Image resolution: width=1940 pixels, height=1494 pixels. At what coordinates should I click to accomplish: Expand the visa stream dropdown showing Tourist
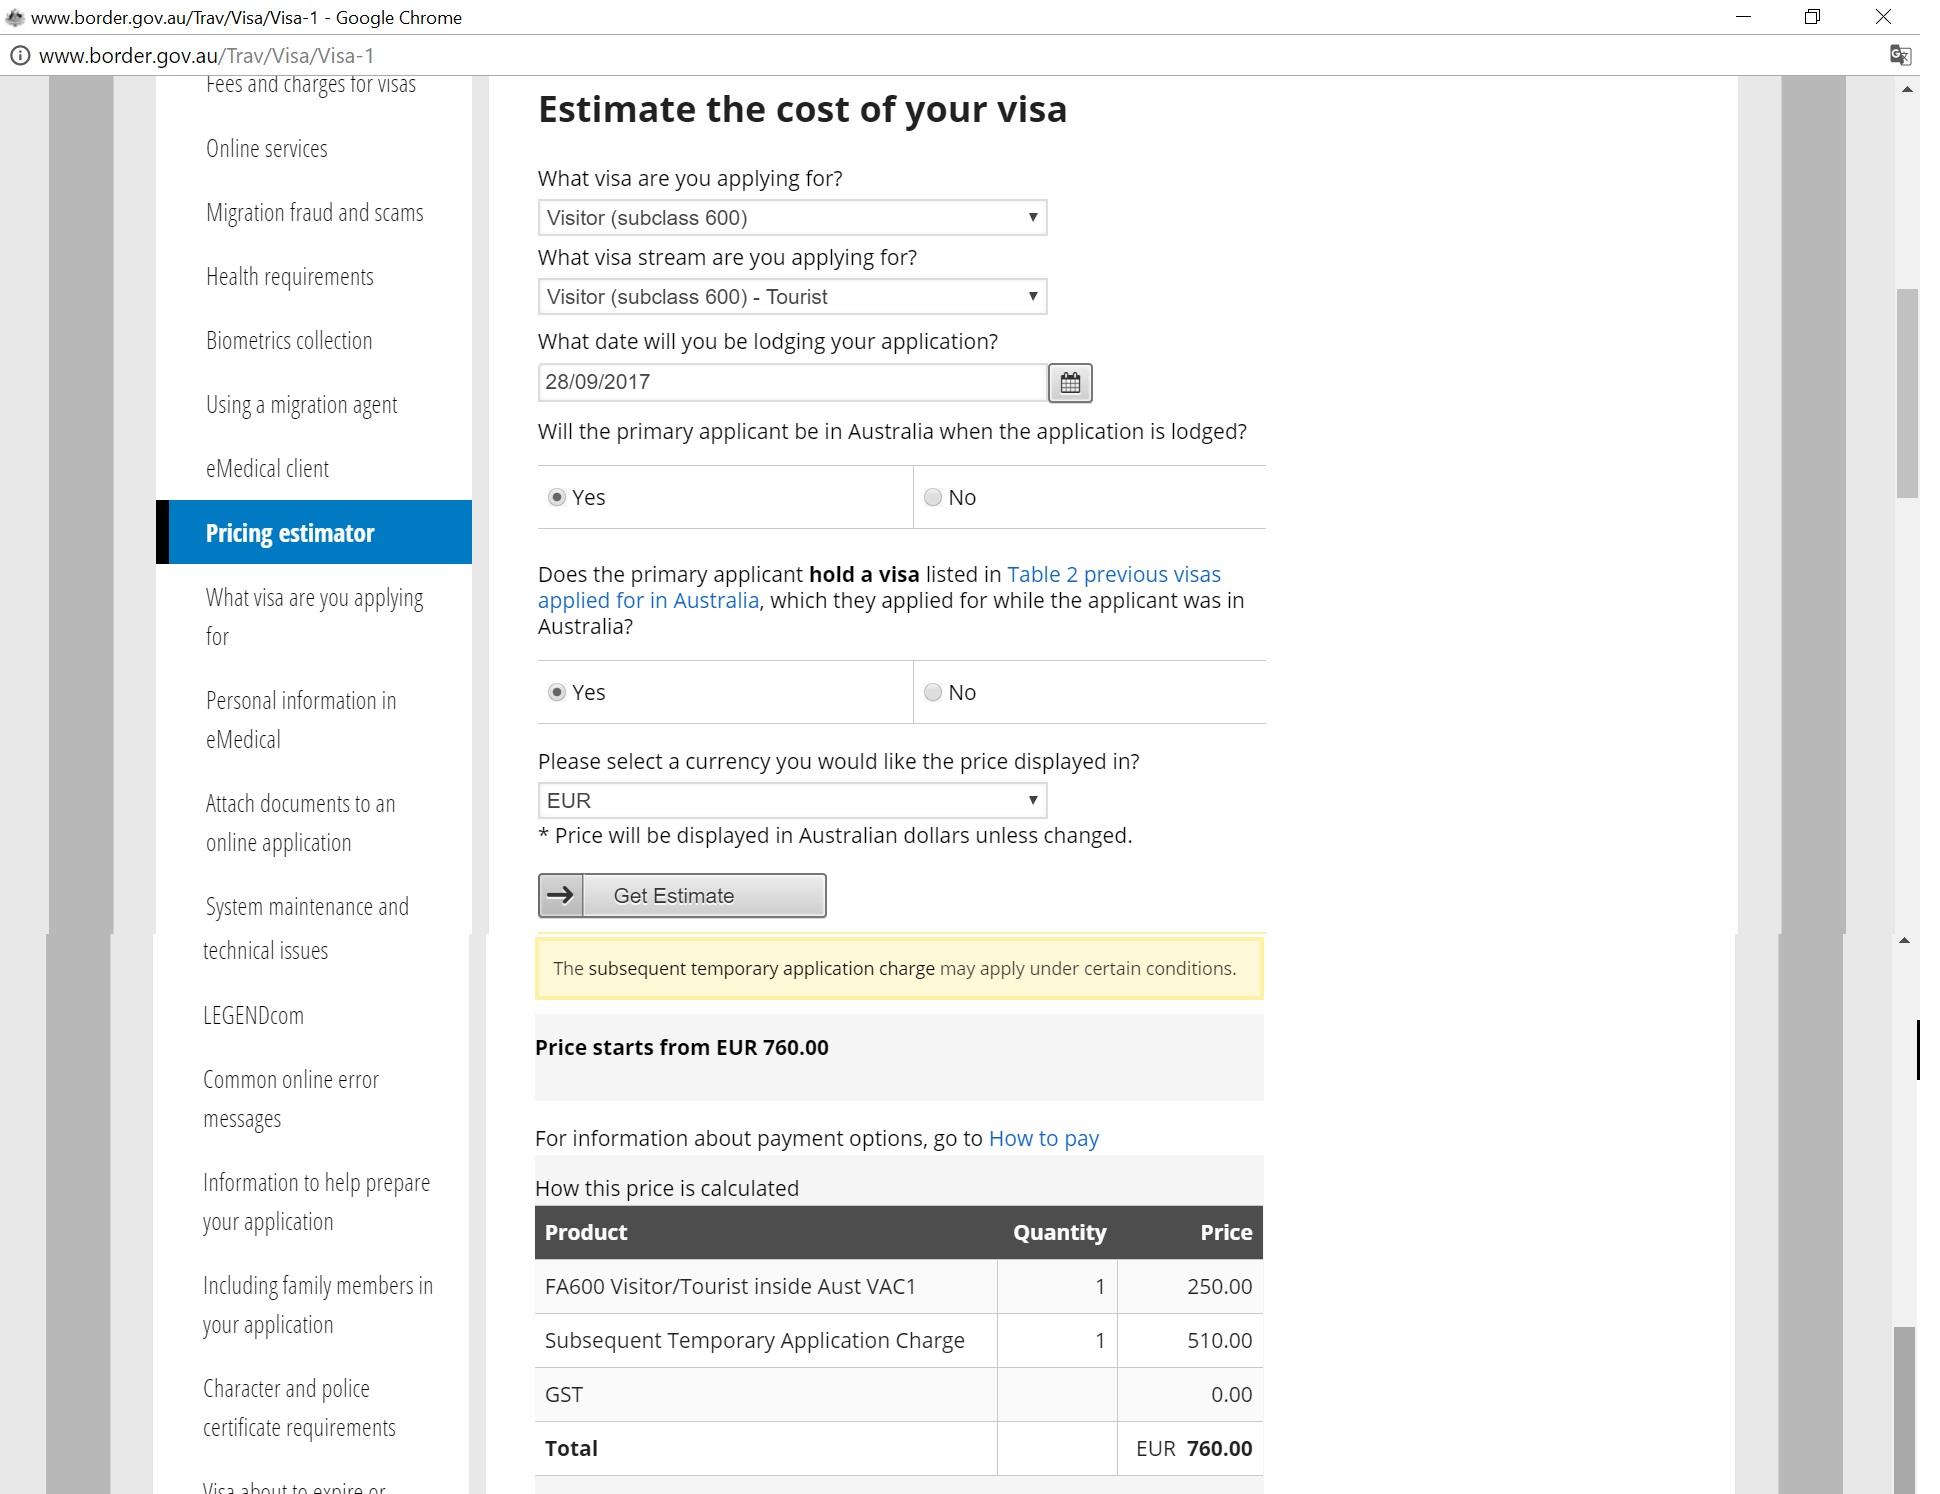(792, 297)
